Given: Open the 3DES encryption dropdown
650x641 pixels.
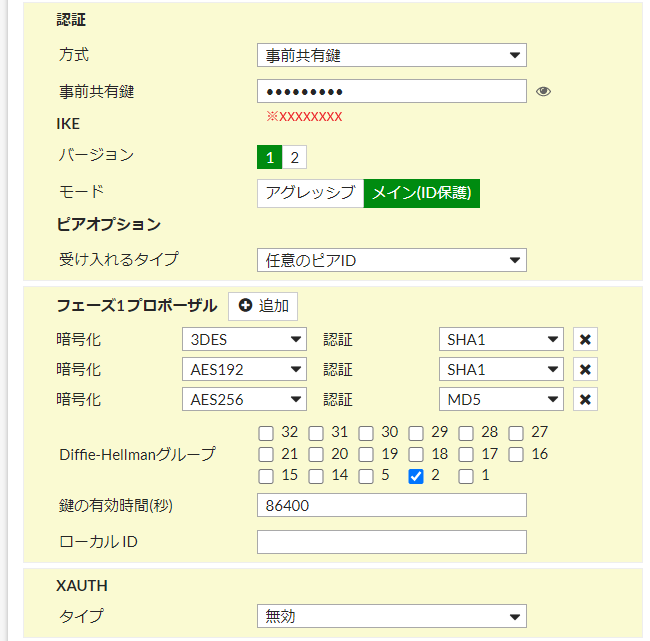Looking at the screenshot, I should pos(244,339).
